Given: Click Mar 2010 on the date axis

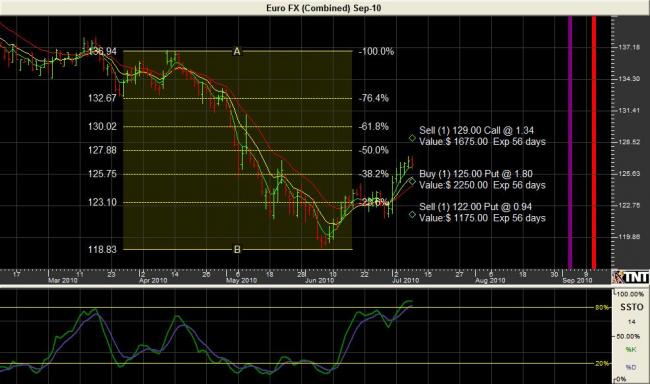Looking at the screenshot, I should [63, 281].
